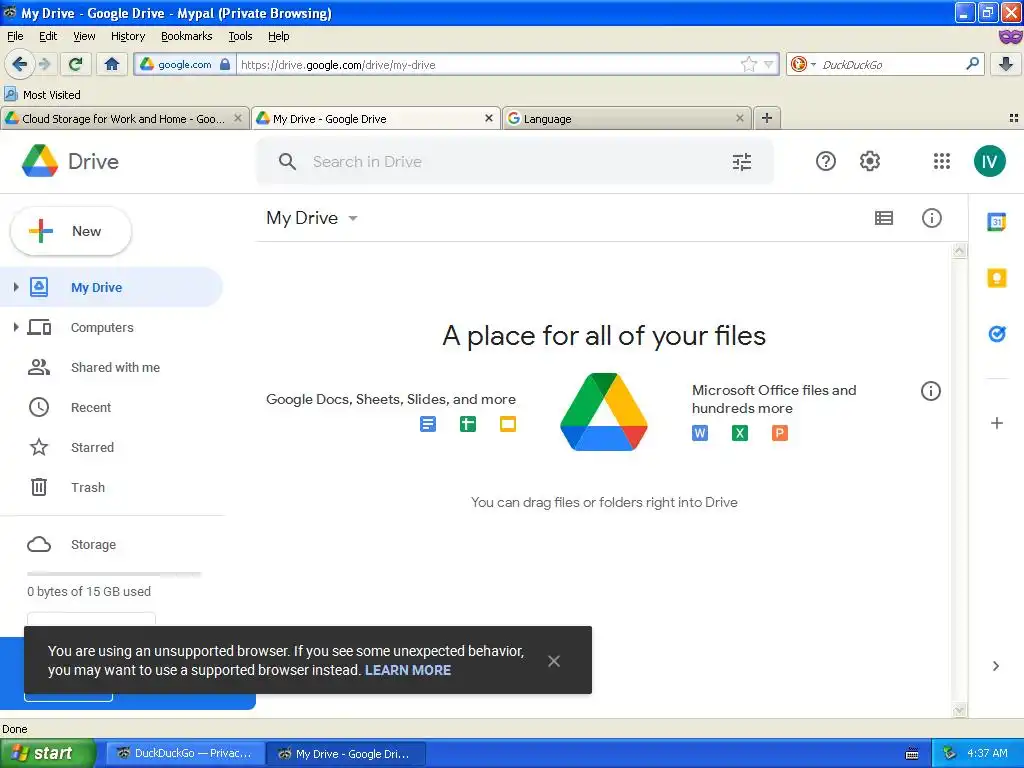
Task: Open Drive Settings gear icon
Action: 869,161
